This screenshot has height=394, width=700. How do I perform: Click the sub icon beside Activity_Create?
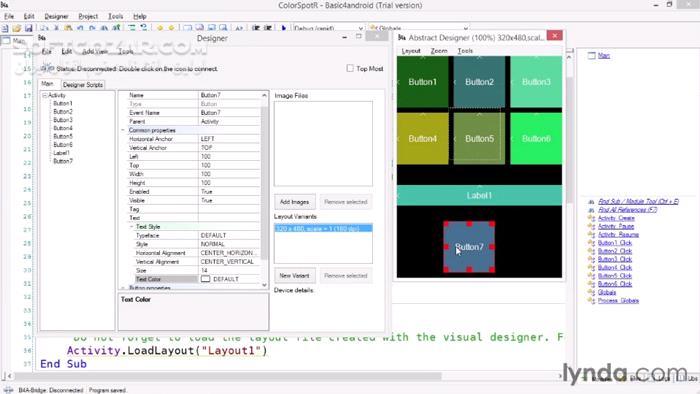(x=591, y=218)
